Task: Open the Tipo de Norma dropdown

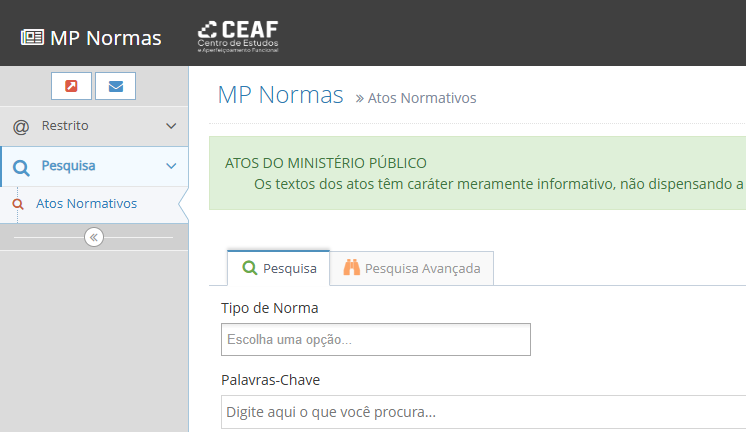Action: click(x=376, y=340)
